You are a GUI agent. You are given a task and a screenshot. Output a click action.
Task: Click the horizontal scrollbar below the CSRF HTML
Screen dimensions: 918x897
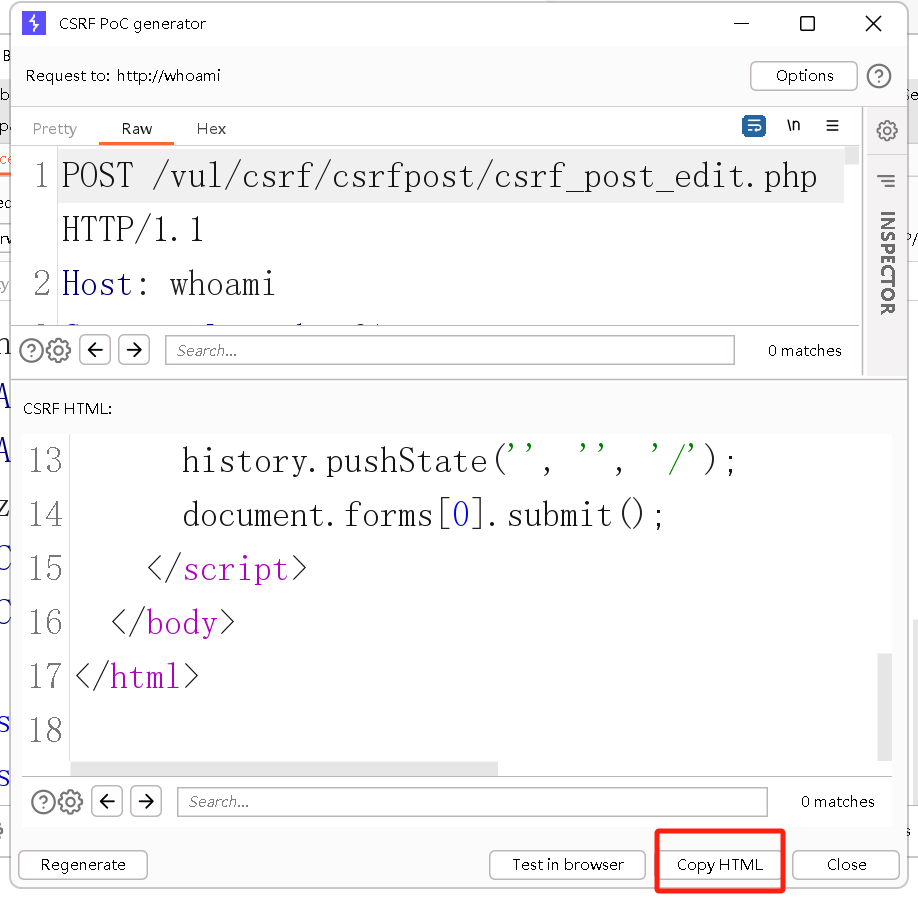tap(283, 769)
